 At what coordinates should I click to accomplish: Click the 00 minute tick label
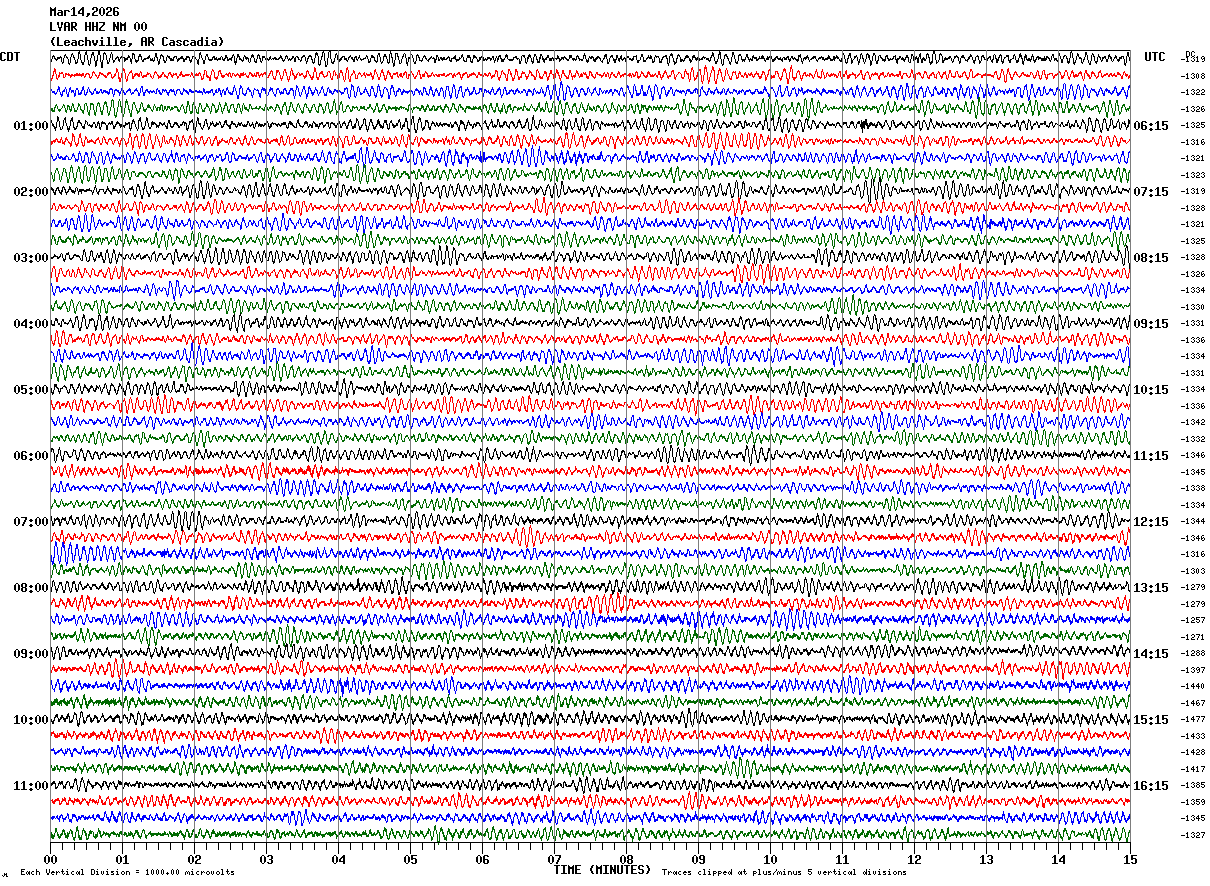click(x=50, y=859)
